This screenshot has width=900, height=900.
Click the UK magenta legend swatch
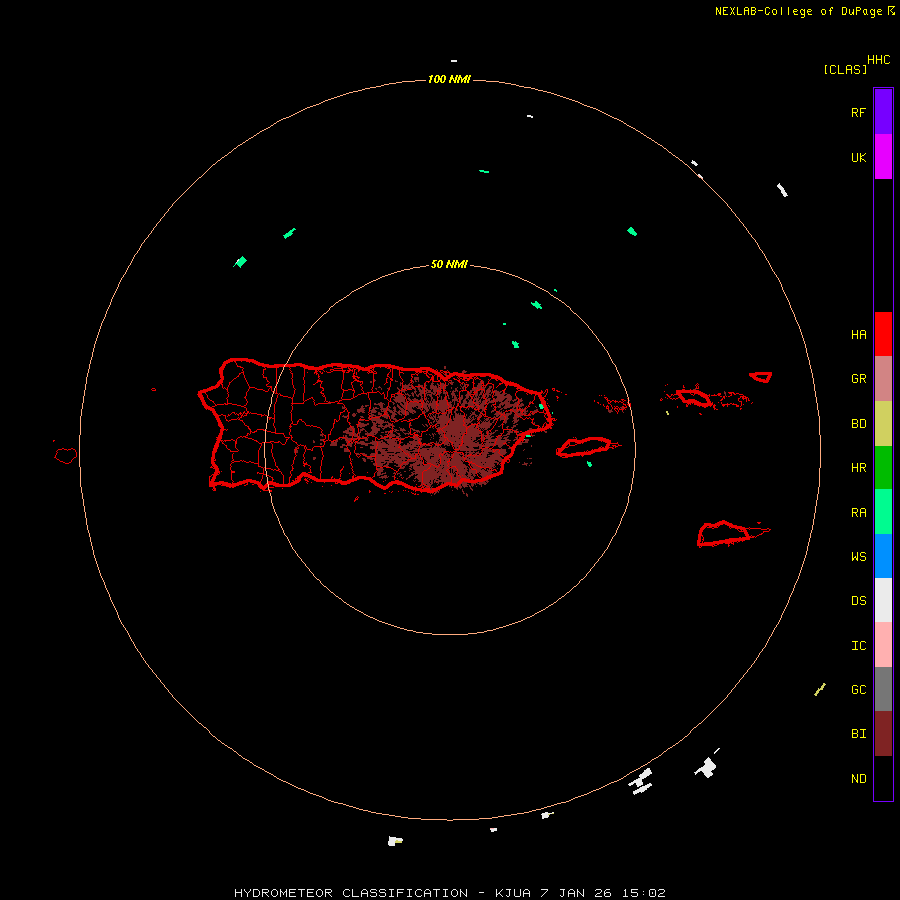[883, 156]
